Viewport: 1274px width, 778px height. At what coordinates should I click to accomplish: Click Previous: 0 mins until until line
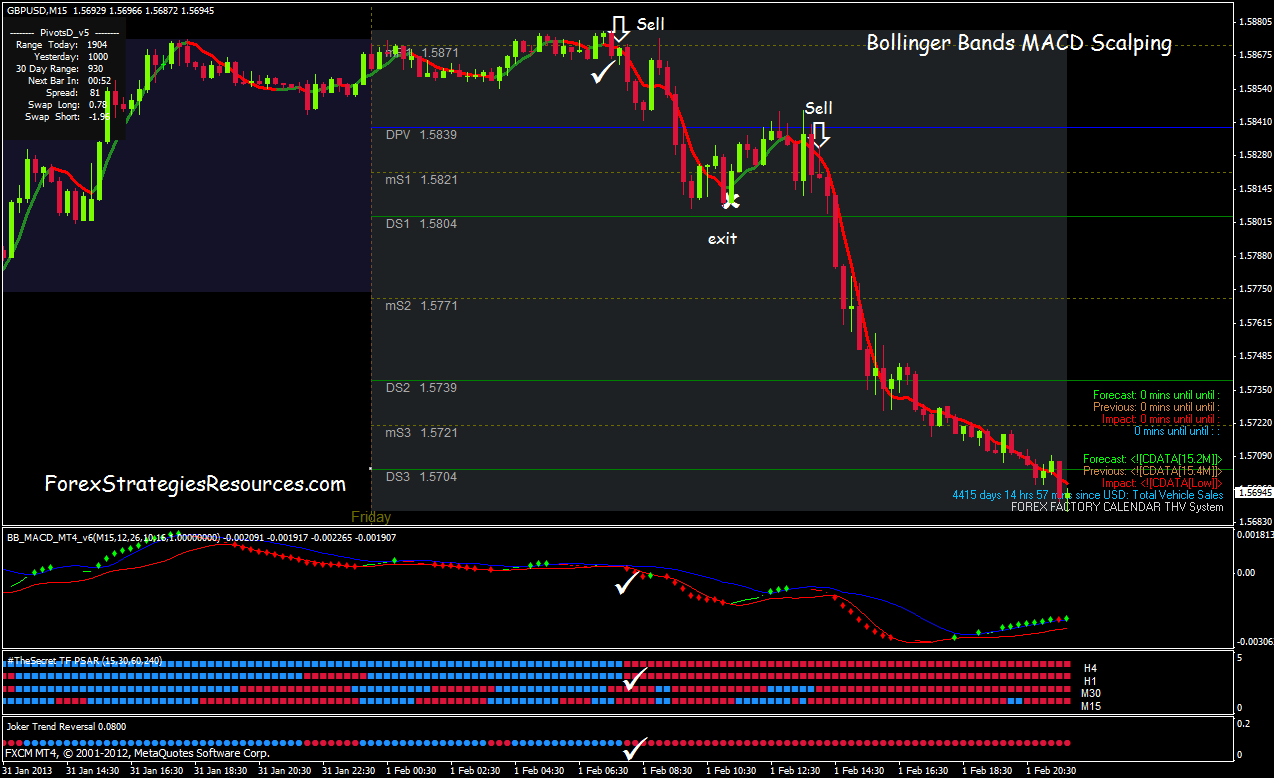pos(1156,407)
